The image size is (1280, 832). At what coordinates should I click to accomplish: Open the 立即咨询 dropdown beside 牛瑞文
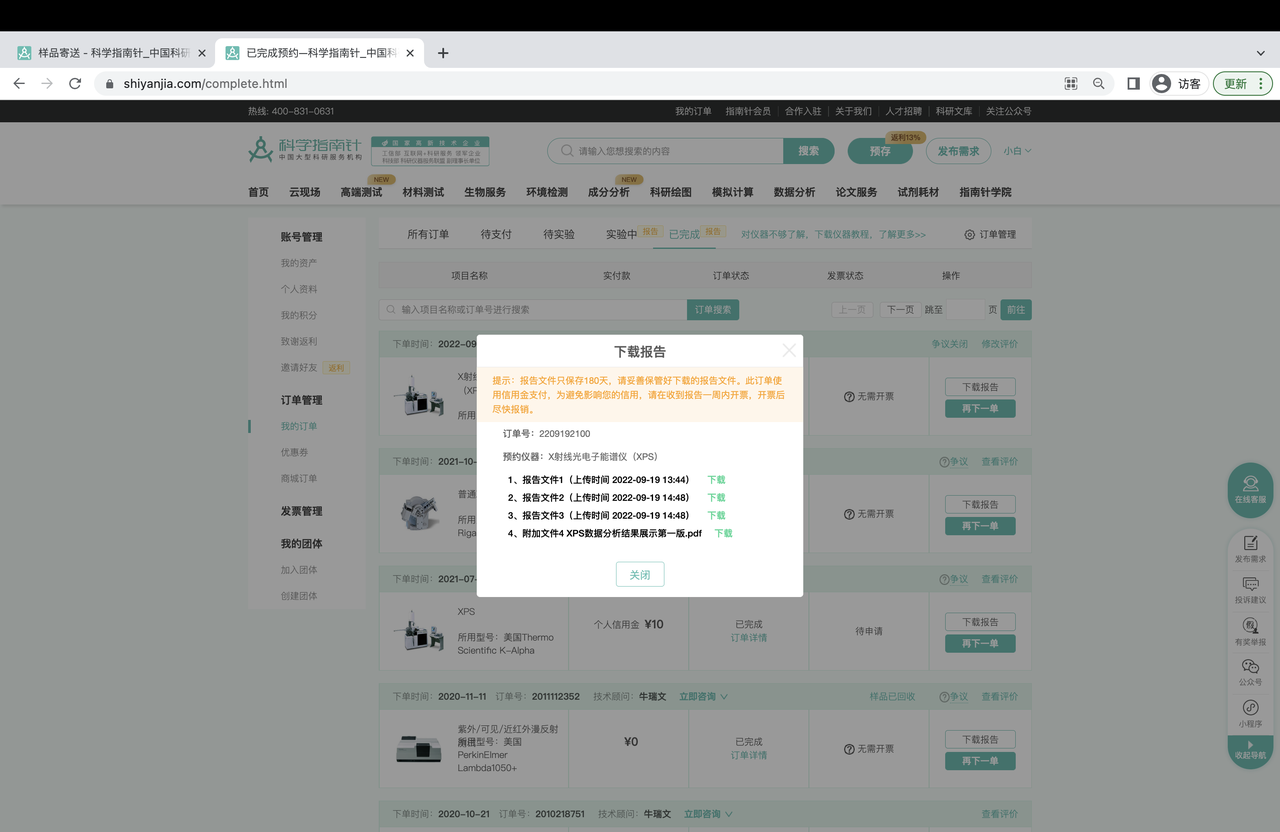pos(703,696)
